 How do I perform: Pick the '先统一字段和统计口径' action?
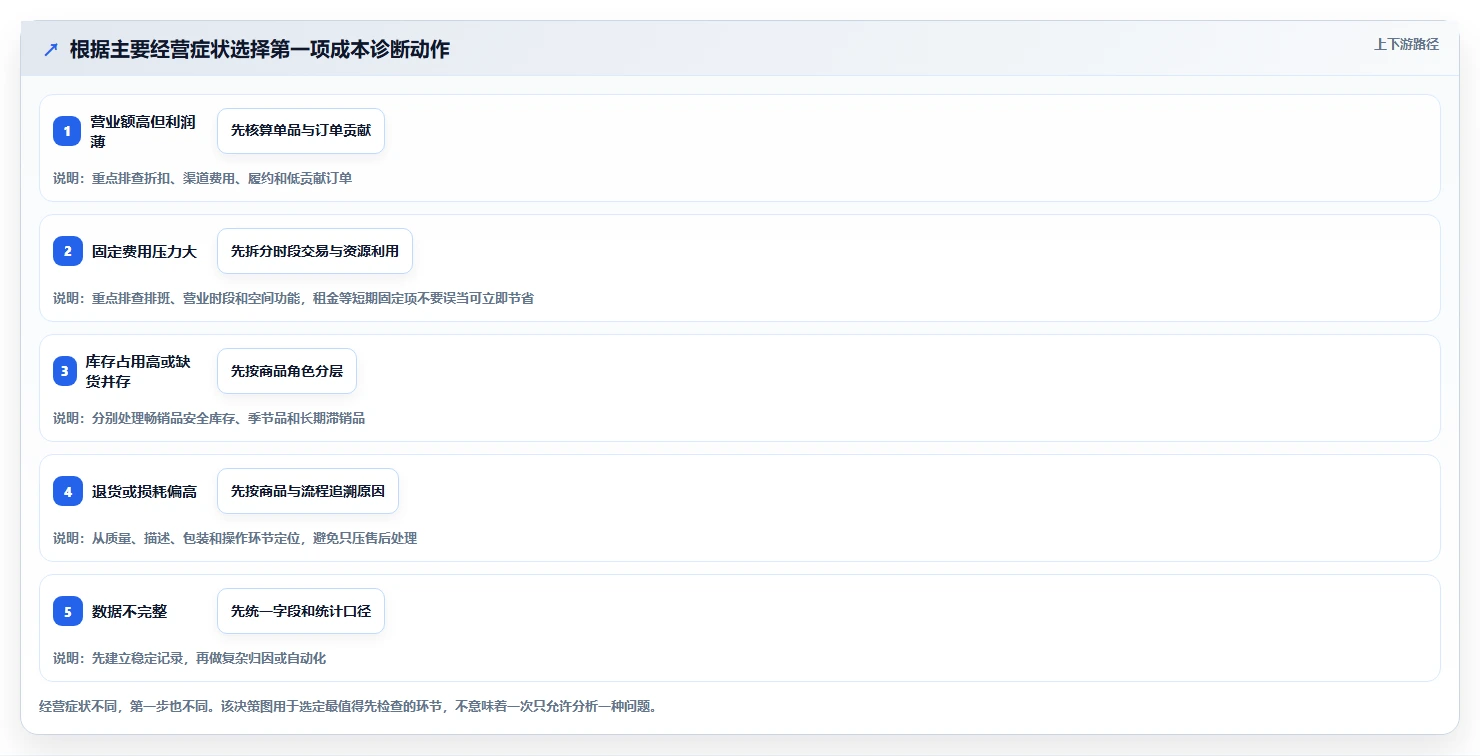[x=301, y=611]
